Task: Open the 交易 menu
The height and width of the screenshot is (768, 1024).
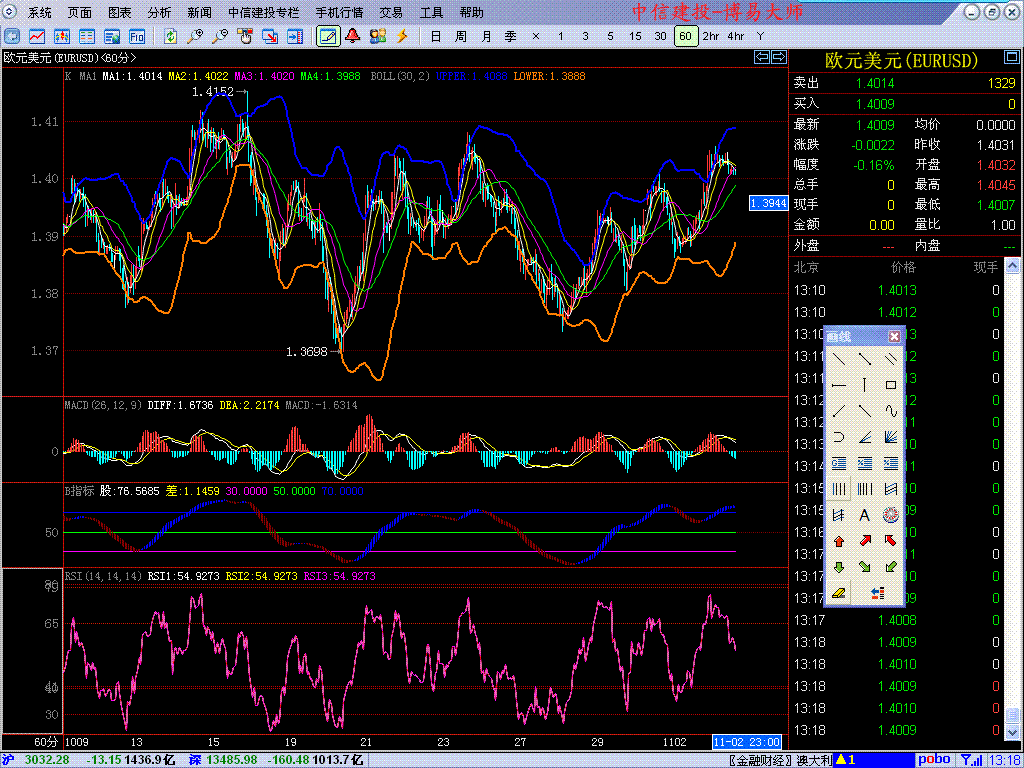Action: click(x=391, y=13)
